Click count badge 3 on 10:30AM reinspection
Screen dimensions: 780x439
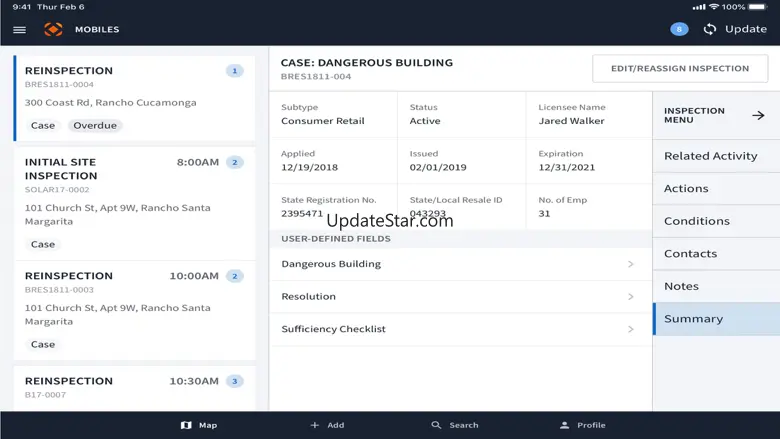[235, 381]
